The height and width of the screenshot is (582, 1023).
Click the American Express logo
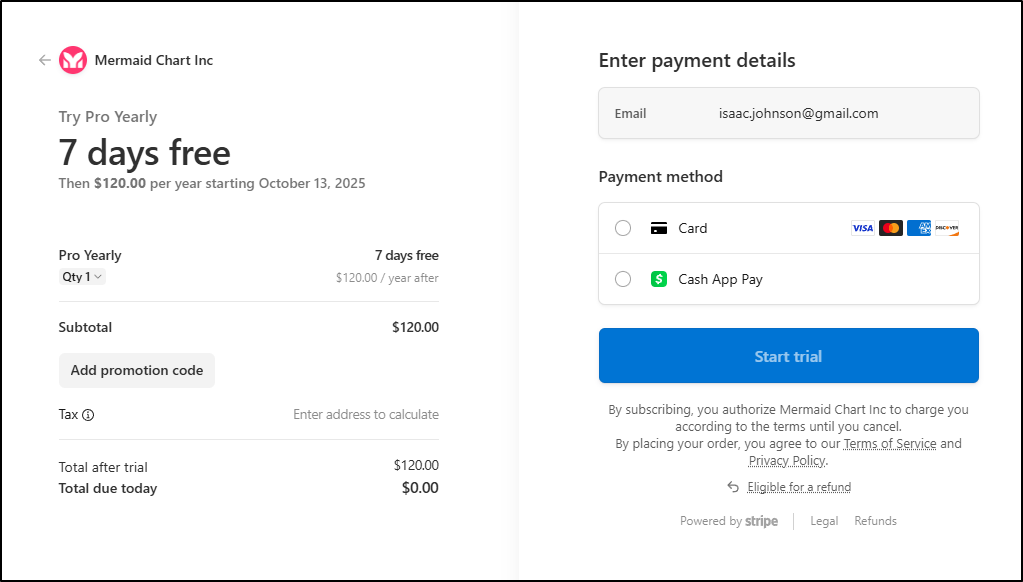click(x=918, y=228)
